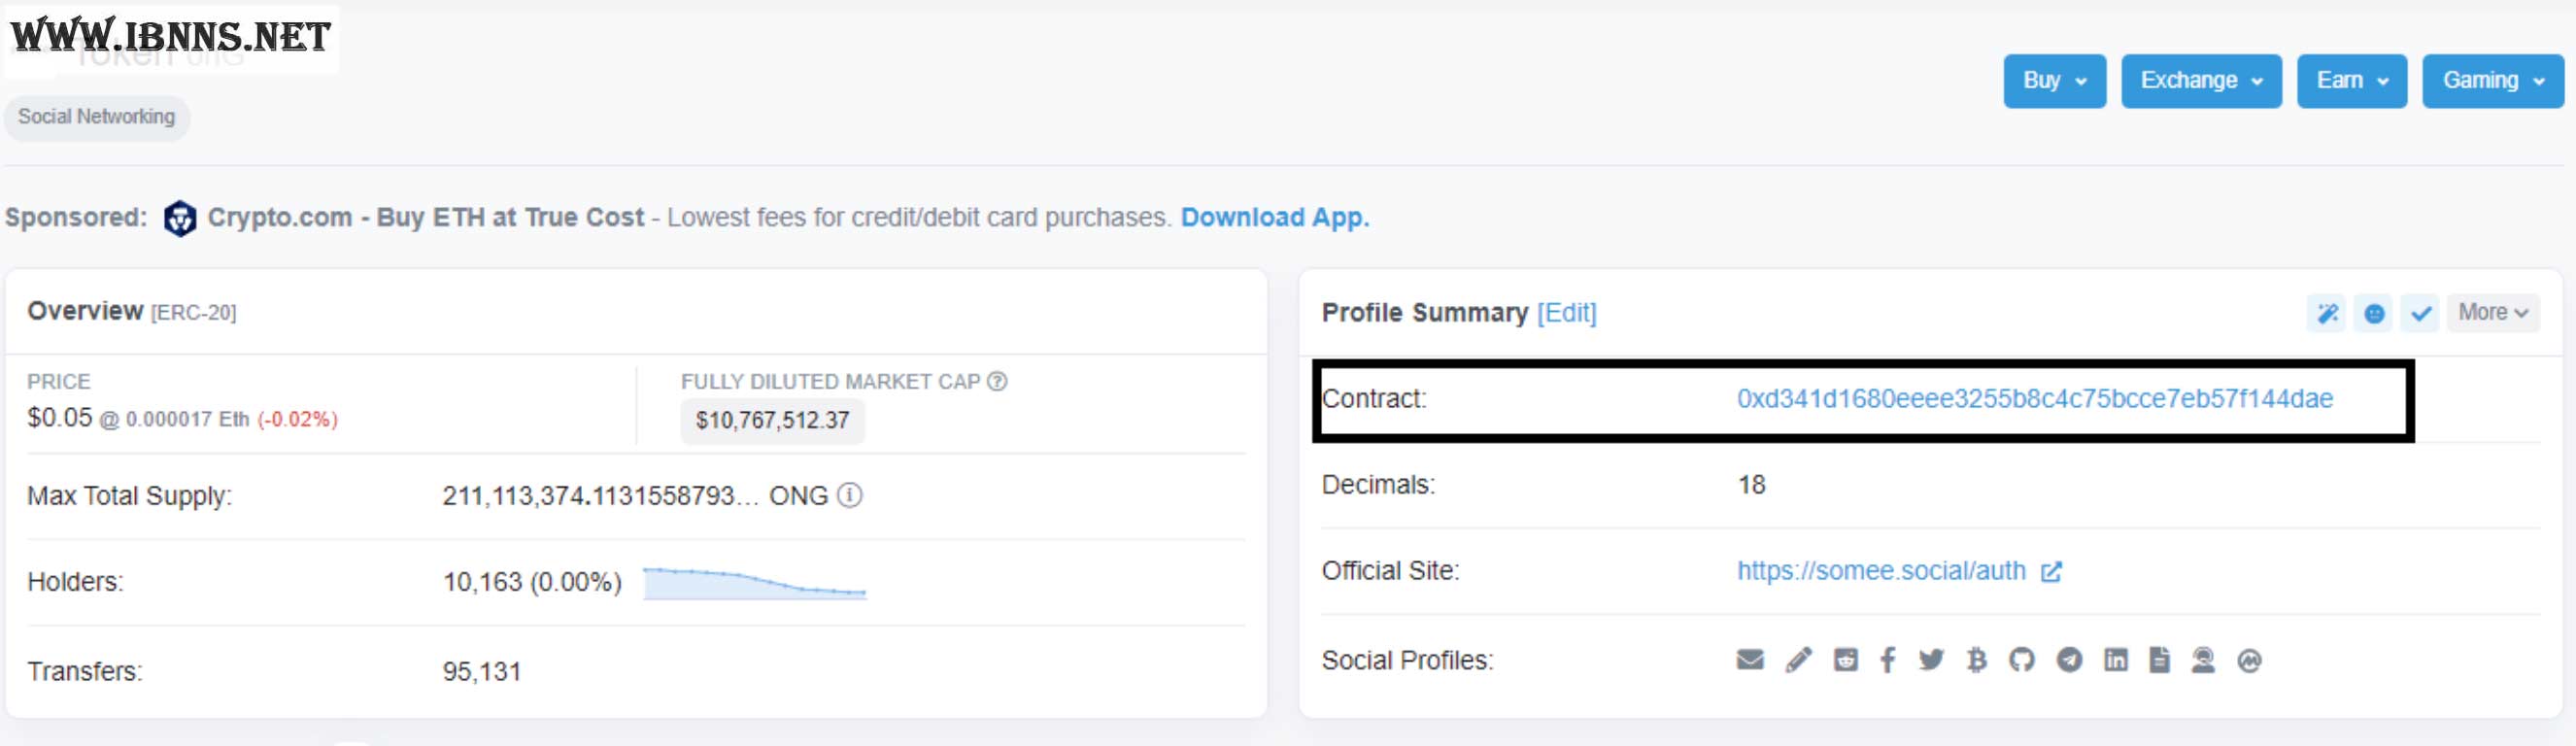Open the whitepaper document icon
Screen dimensions: 2576x746
(x=2159, y=660)
